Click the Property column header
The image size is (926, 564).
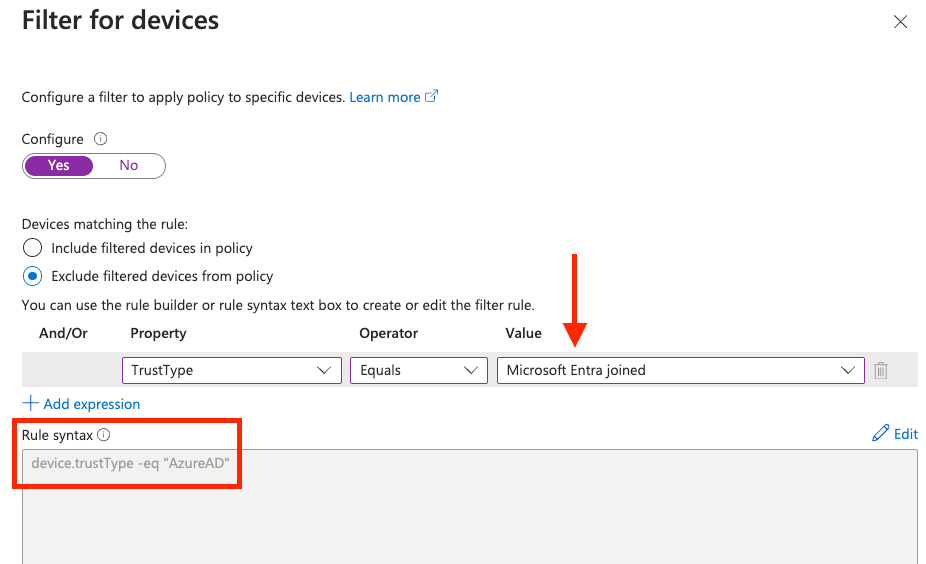[x=158, y=333]
